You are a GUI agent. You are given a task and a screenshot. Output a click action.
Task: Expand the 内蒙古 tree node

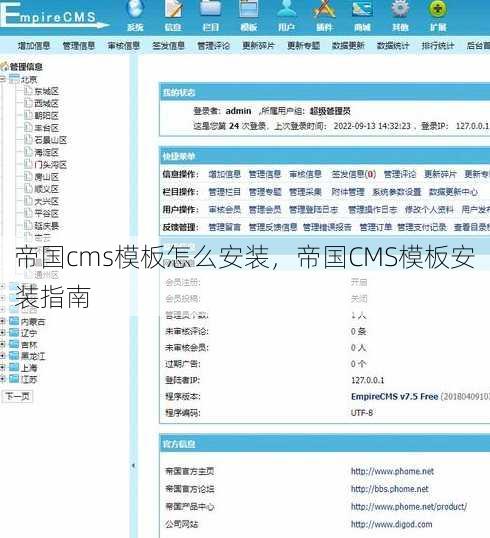(3, 321)
